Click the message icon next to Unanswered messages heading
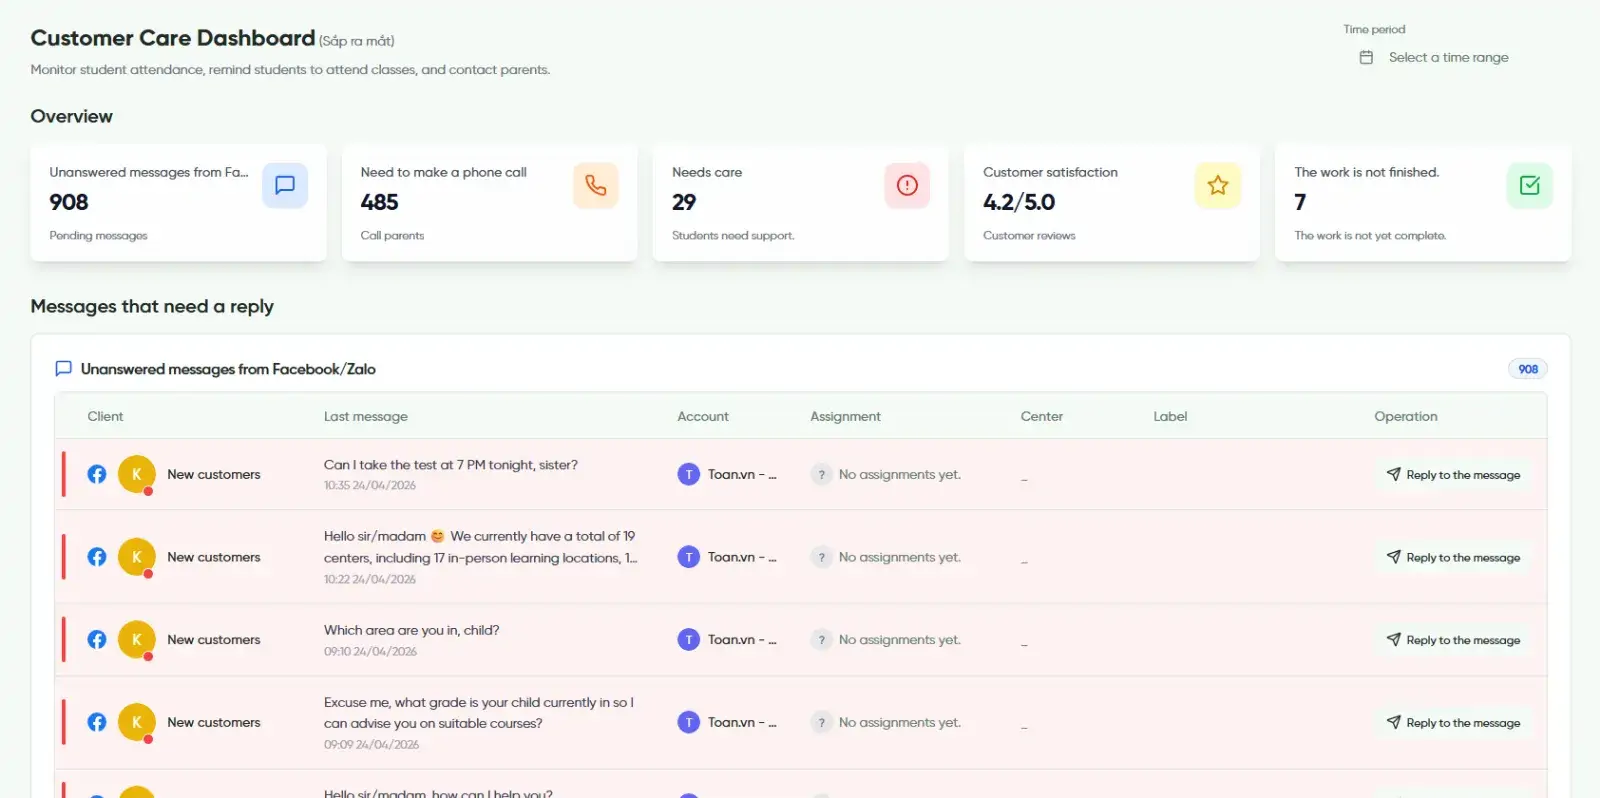Screen dimensions: 1600x798 tap(63, 369)
